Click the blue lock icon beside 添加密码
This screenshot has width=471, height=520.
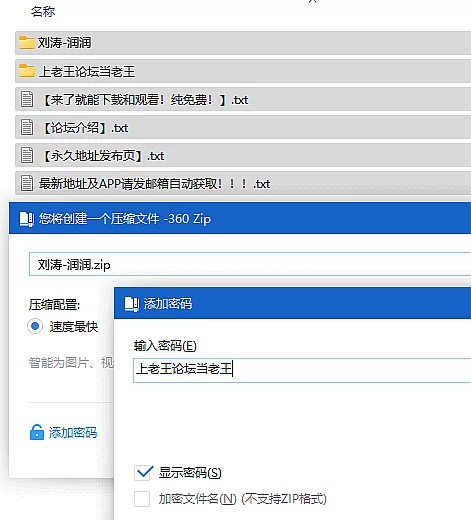pyautogui.click(x=37, y=432)
